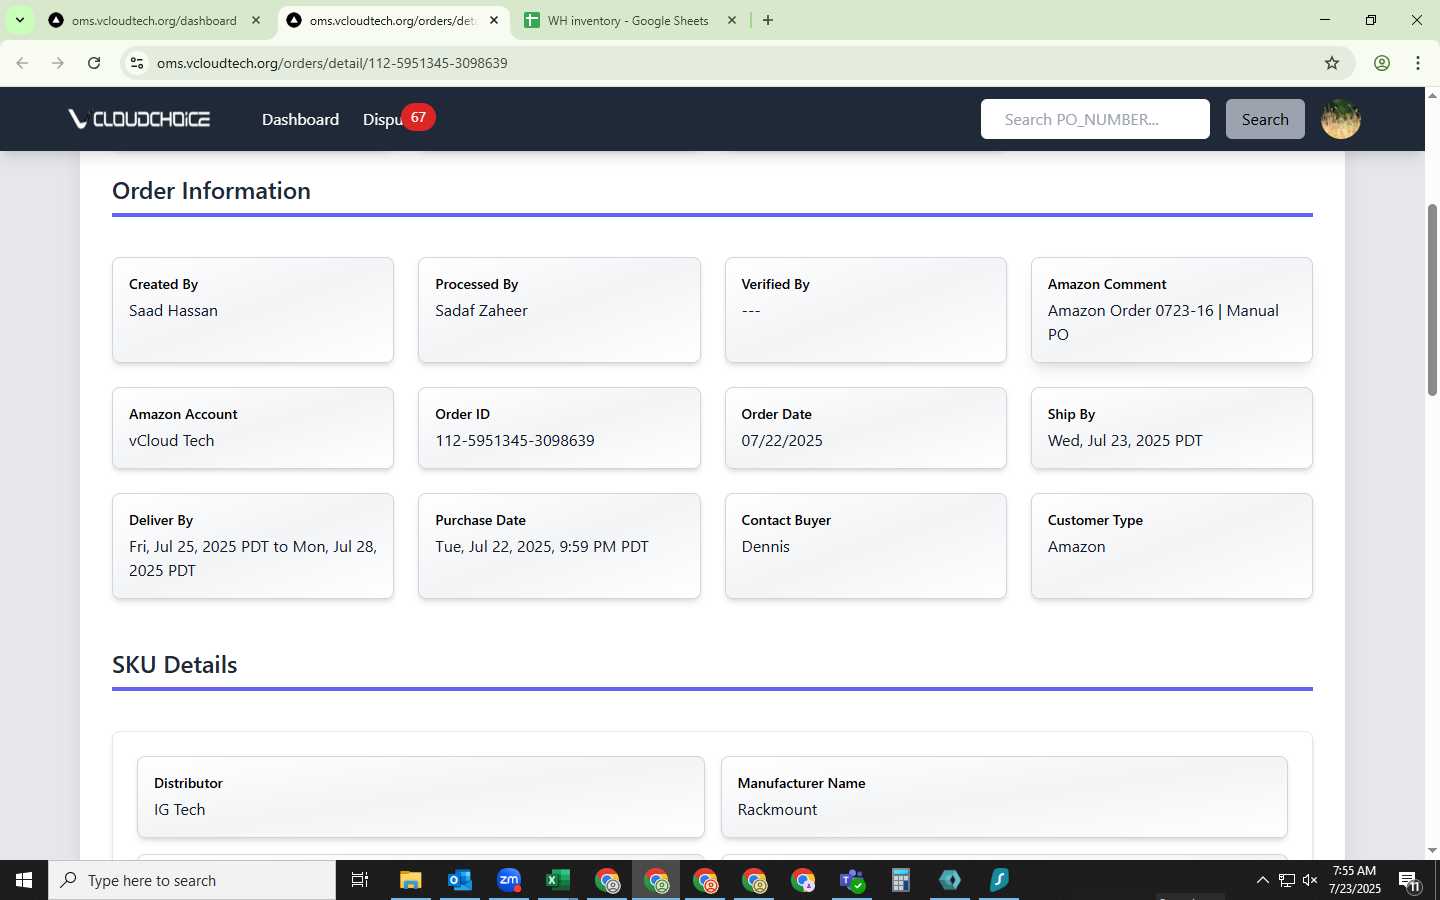The height and width of the screenshot is (900, 1440).
Task: Open Chrome three-dot menu
Action: click(x=1418, y=63)
